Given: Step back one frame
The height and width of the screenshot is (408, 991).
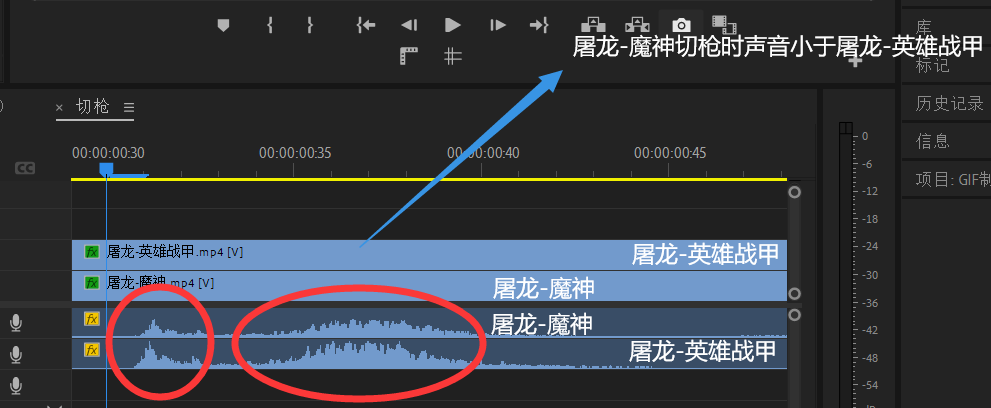Looking at the screenshot, I should (x=409, y=25).
